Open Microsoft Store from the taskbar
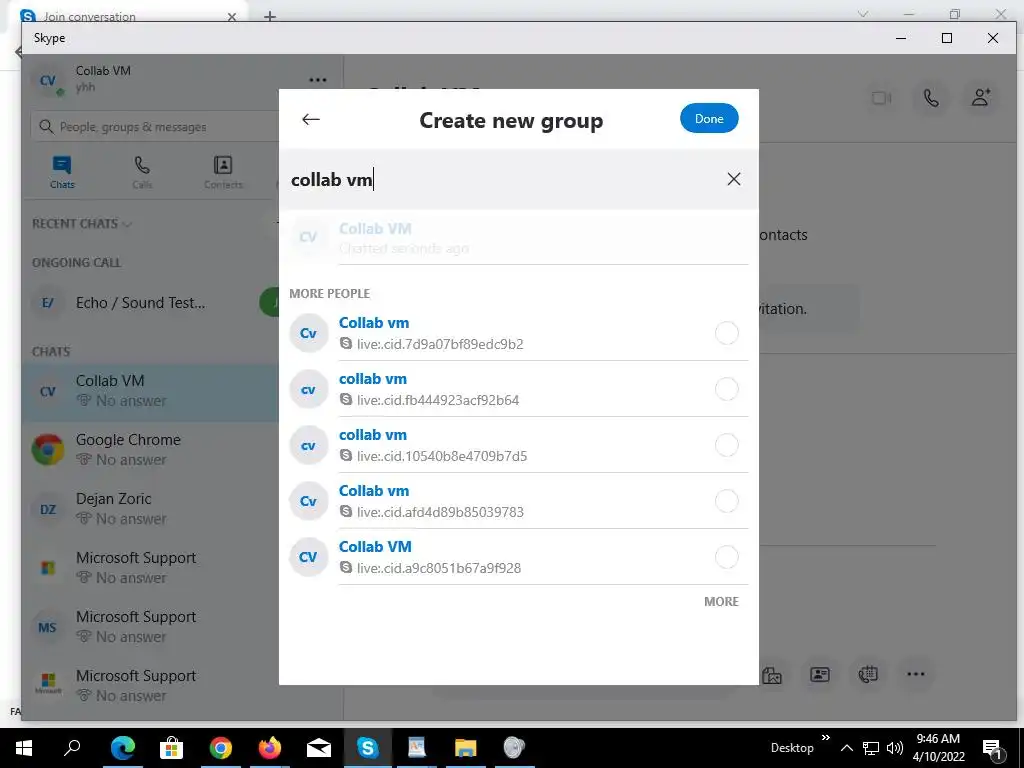The width and height of the screenshot is (1024, 768). pos(171,748)
